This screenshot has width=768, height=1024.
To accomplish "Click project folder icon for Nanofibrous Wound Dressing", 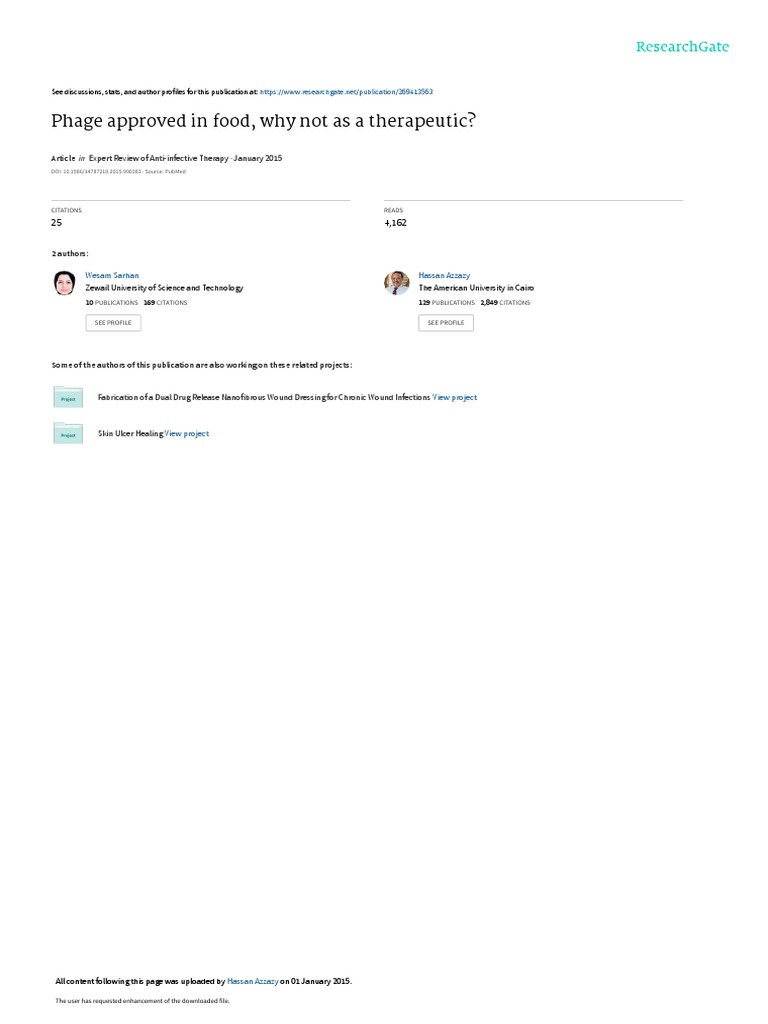I will [x=68, y=397].
